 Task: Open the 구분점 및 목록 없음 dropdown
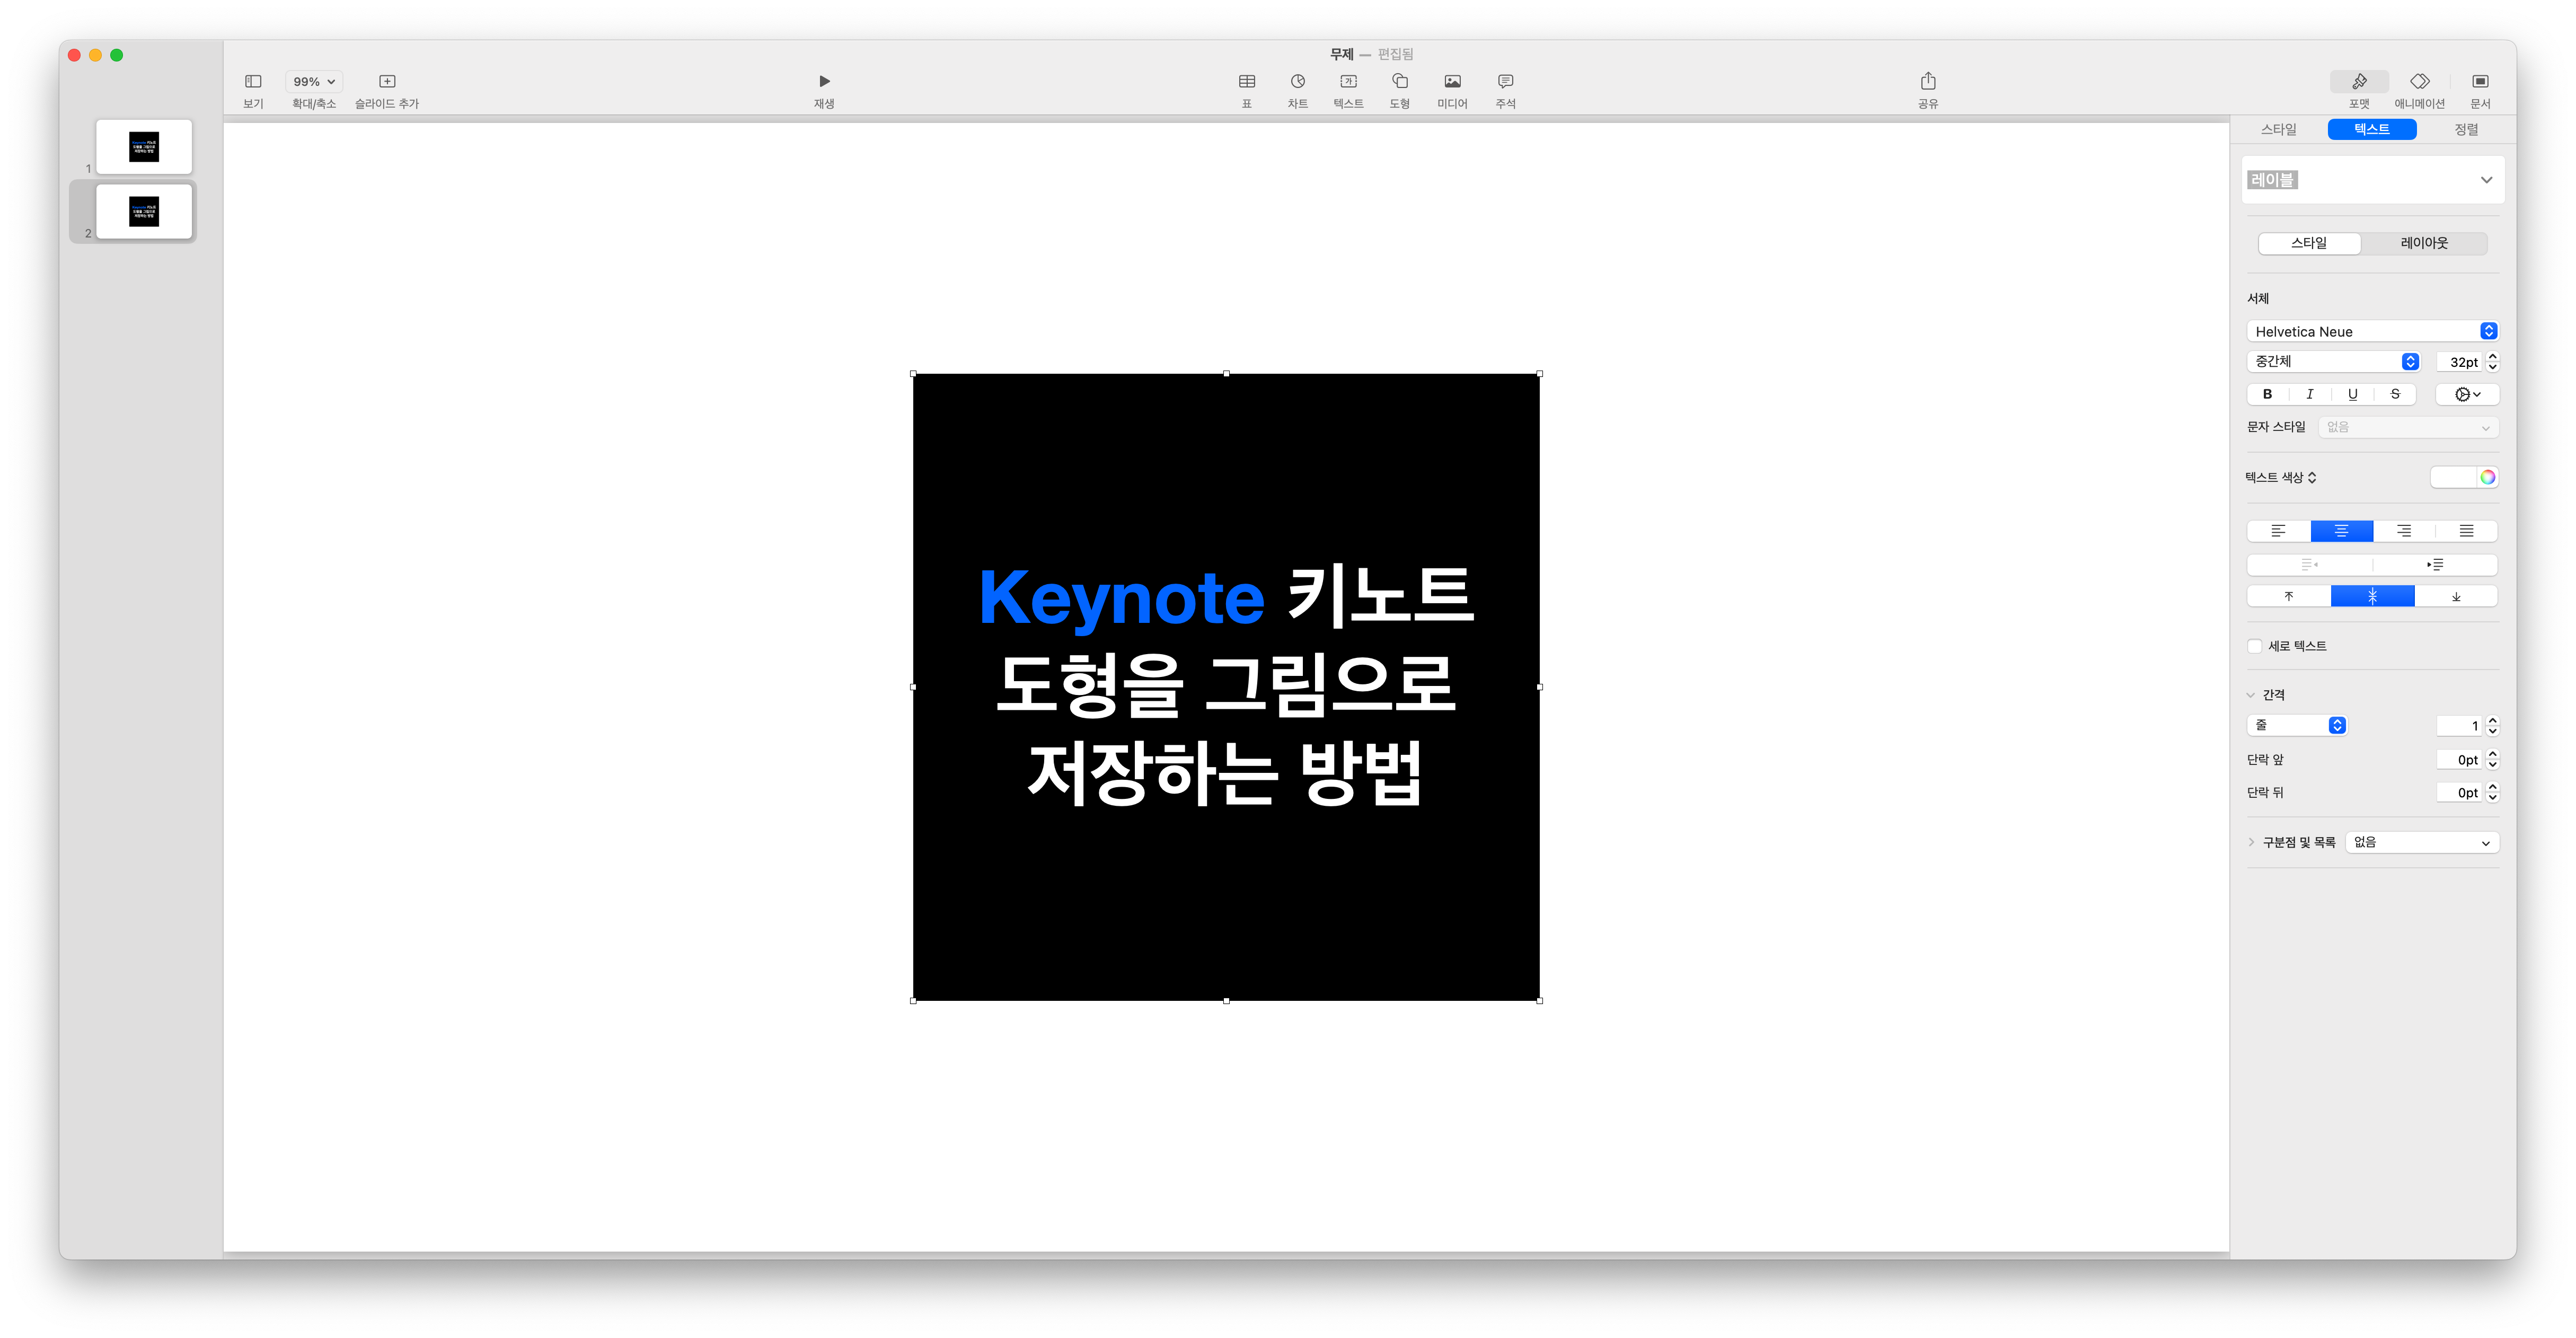pos(2421,842)
